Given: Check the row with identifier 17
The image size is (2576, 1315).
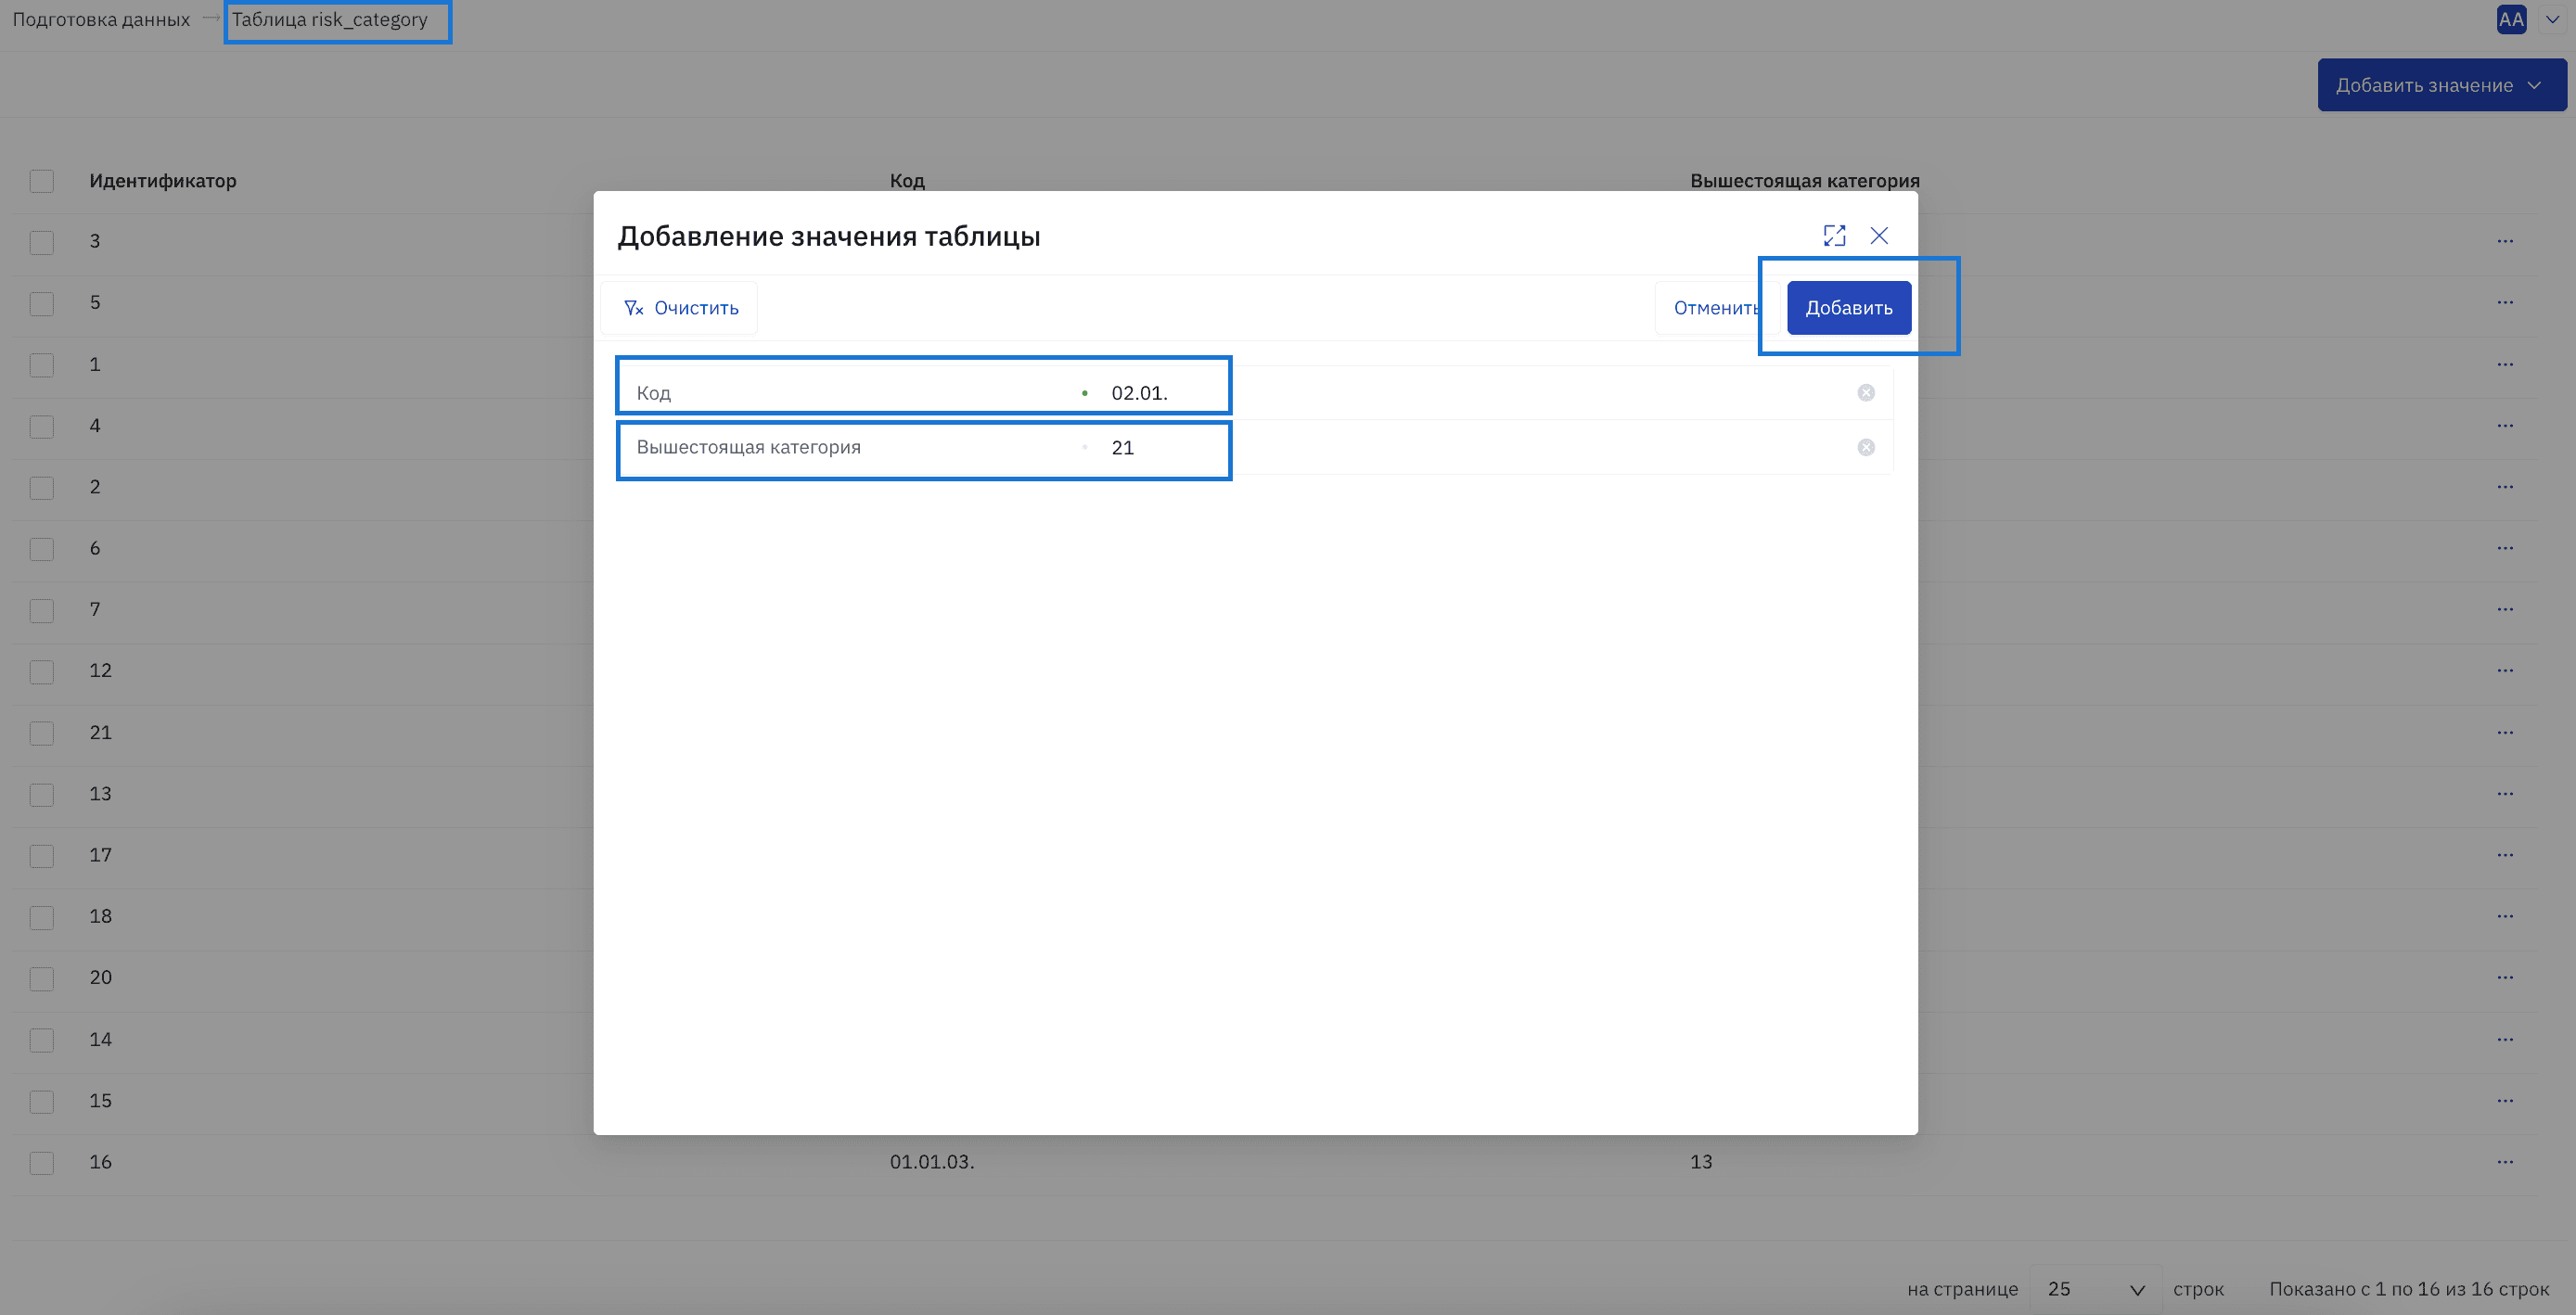Looking at the screenshot, I should tap(42, 856).
